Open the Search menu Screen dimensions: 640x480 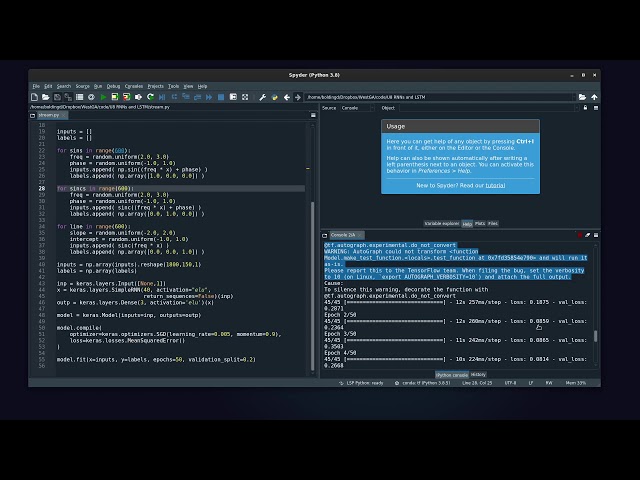[x=64, y=87]
